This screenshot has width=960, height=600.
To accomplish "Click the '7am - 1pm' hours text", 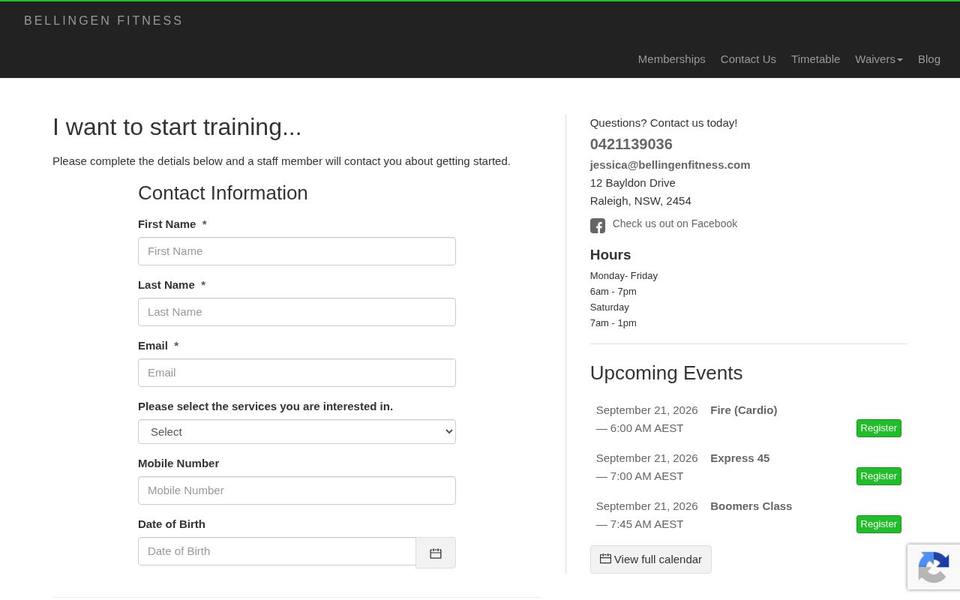I will tap(613, 323).
